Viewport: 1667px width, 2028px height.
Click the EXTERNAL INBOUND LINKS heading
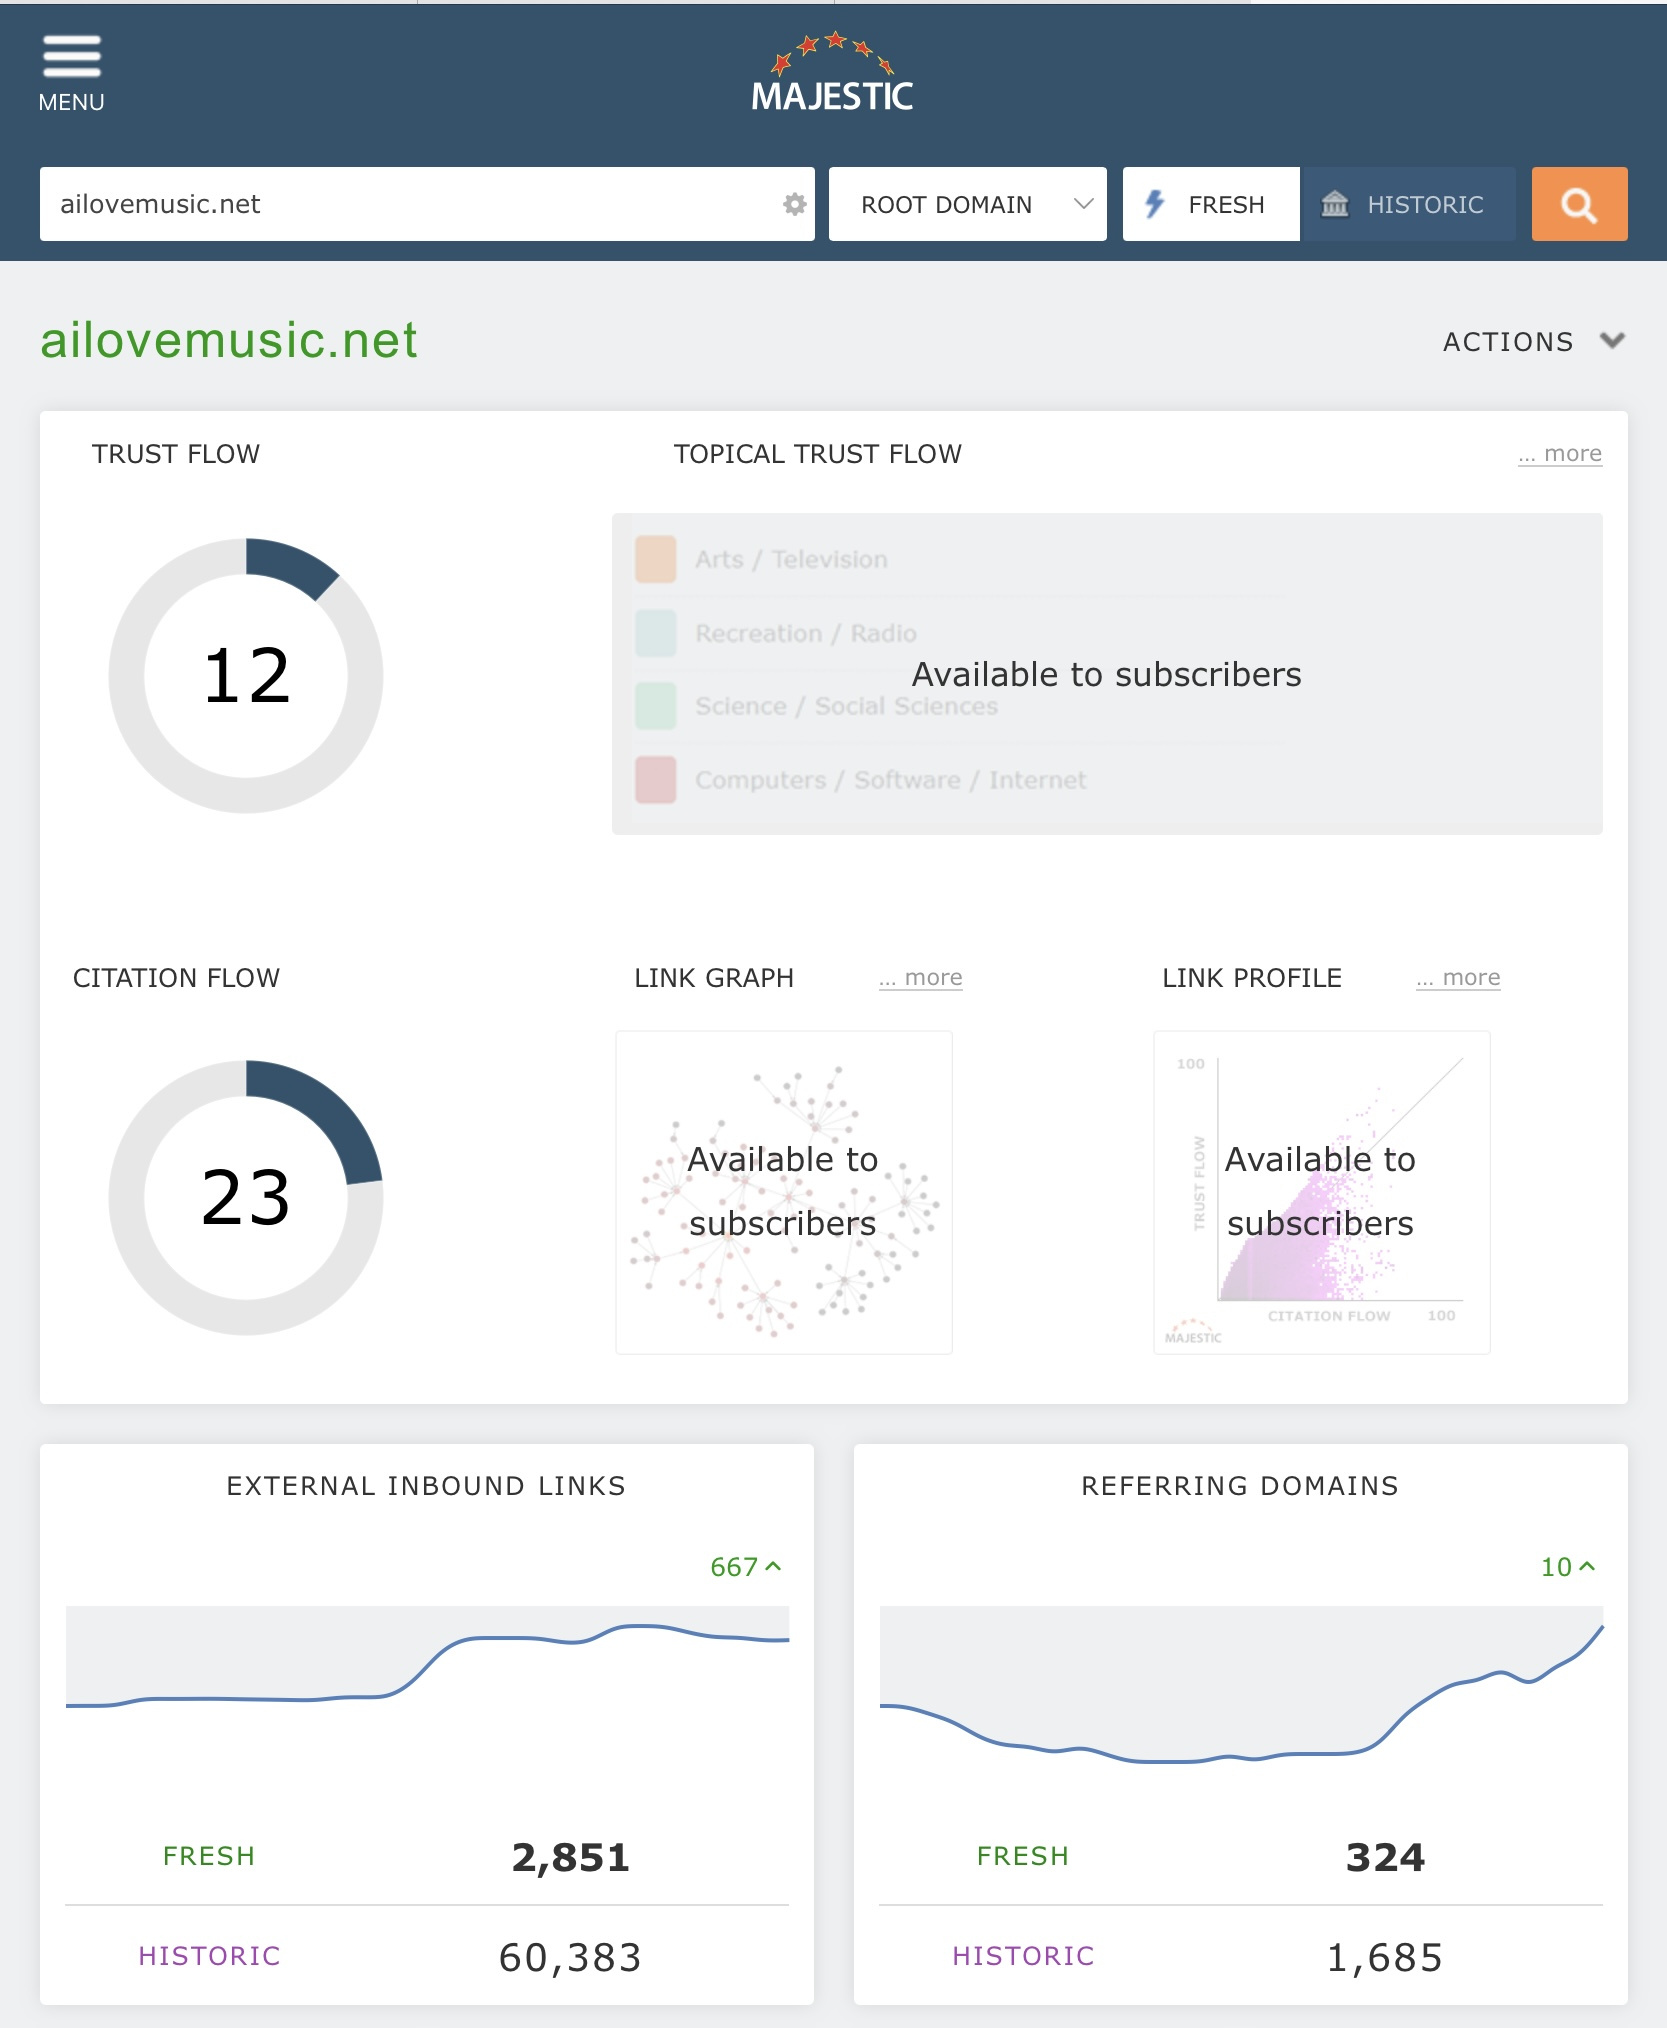(x=426, y=1486)
